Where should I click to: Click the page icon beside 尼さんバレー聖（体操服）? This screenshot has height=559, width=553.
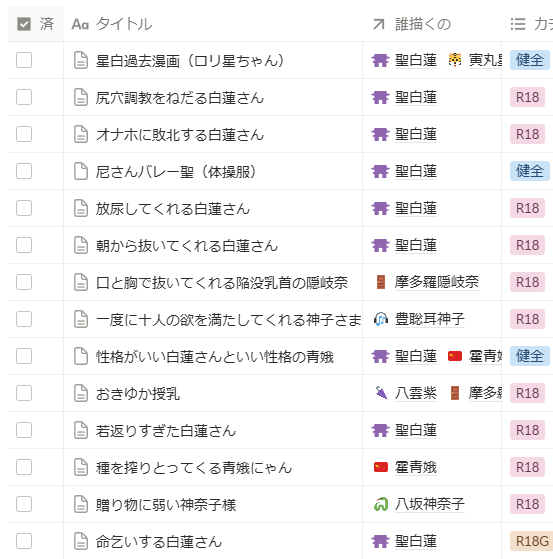pos(81,171)
